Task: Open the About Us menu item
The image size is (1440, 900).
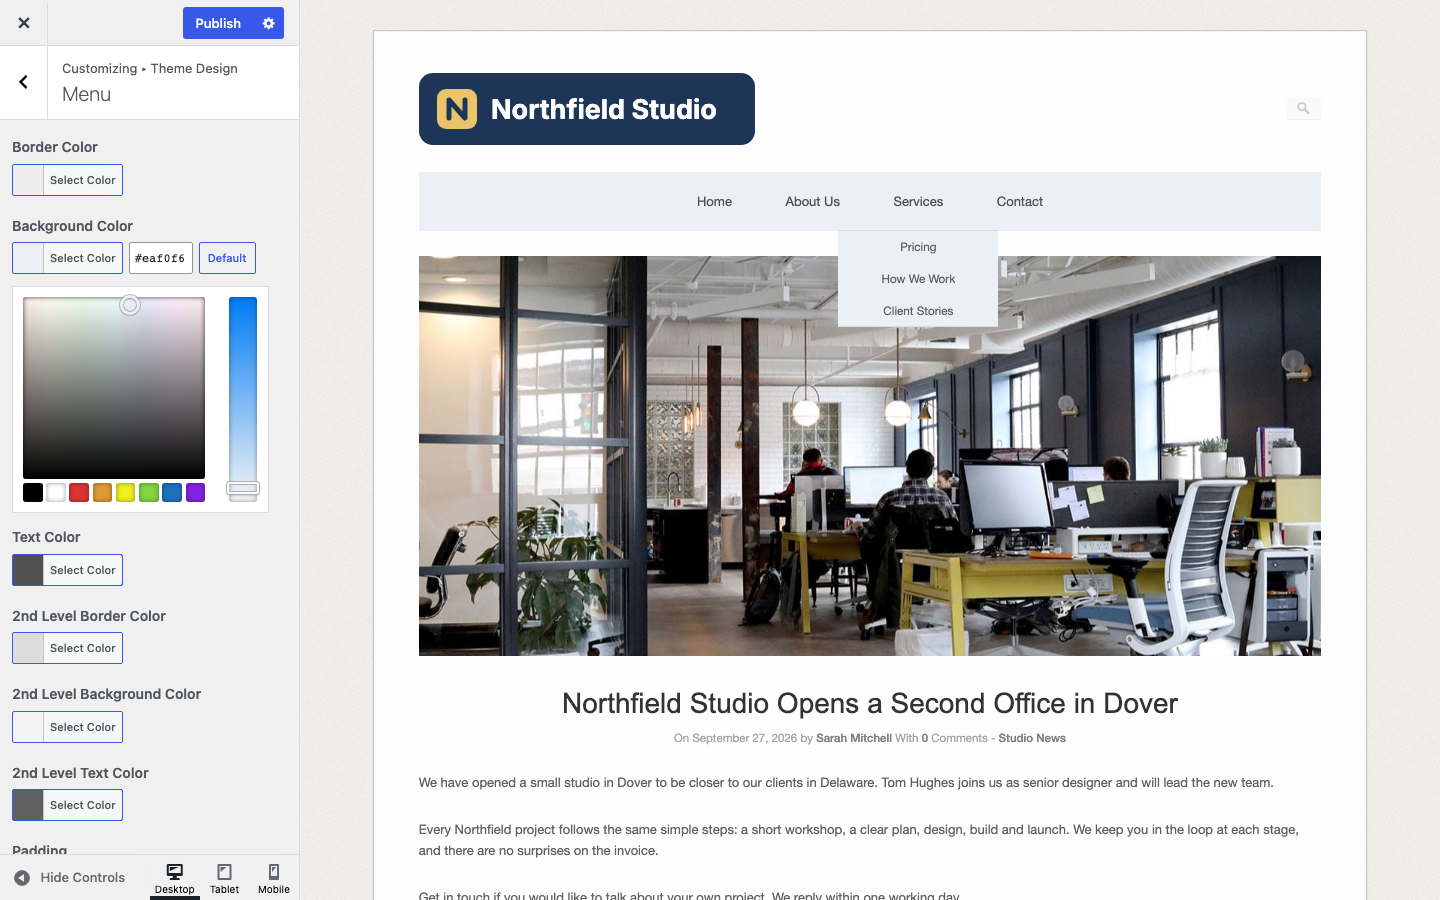Action: coord(812,202)
